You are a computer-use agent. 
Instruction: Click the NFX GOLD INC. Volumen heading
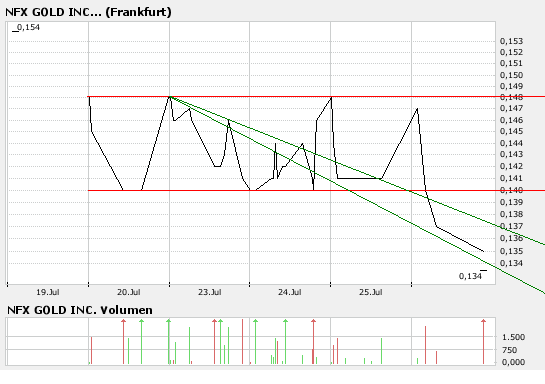click(x=80, y=310)
